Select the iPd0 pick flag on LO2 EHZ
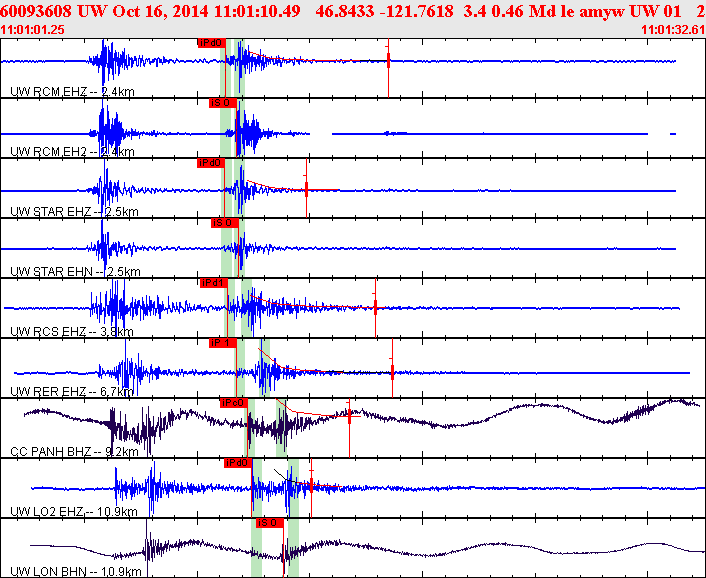 pyautogui.click(x=238, y=463)
